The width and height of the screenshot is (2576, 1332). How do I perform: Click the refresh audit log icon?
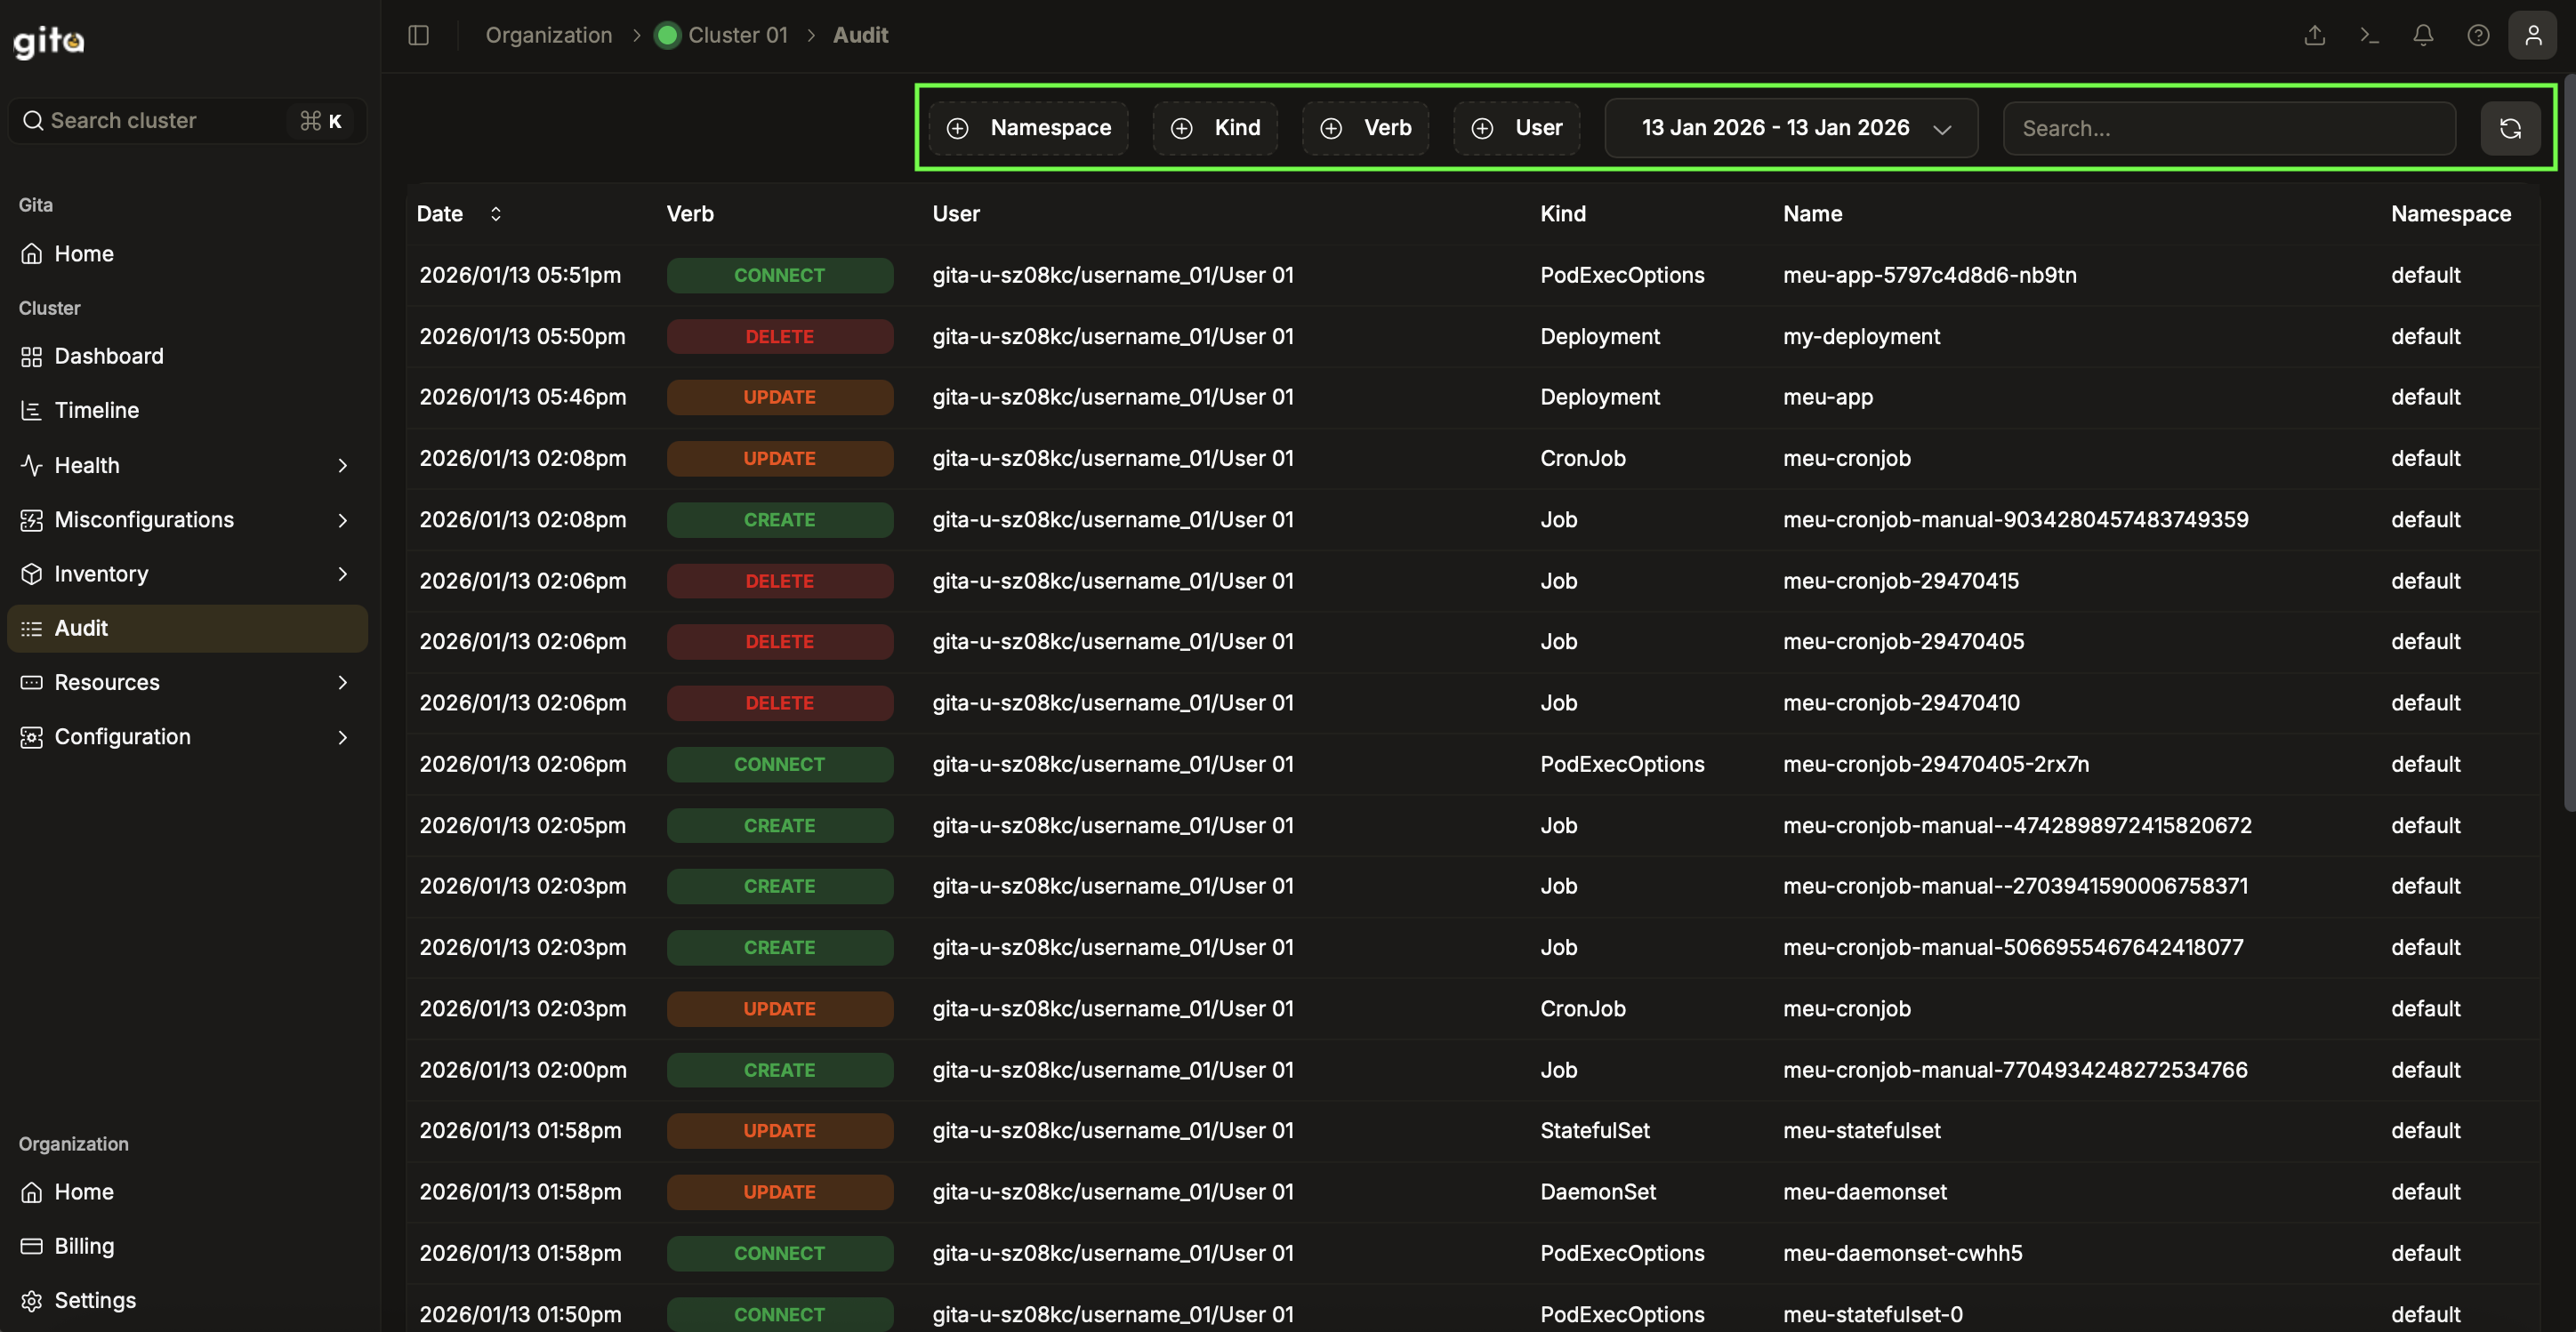pyautogui.click(x=2509, y=128)
